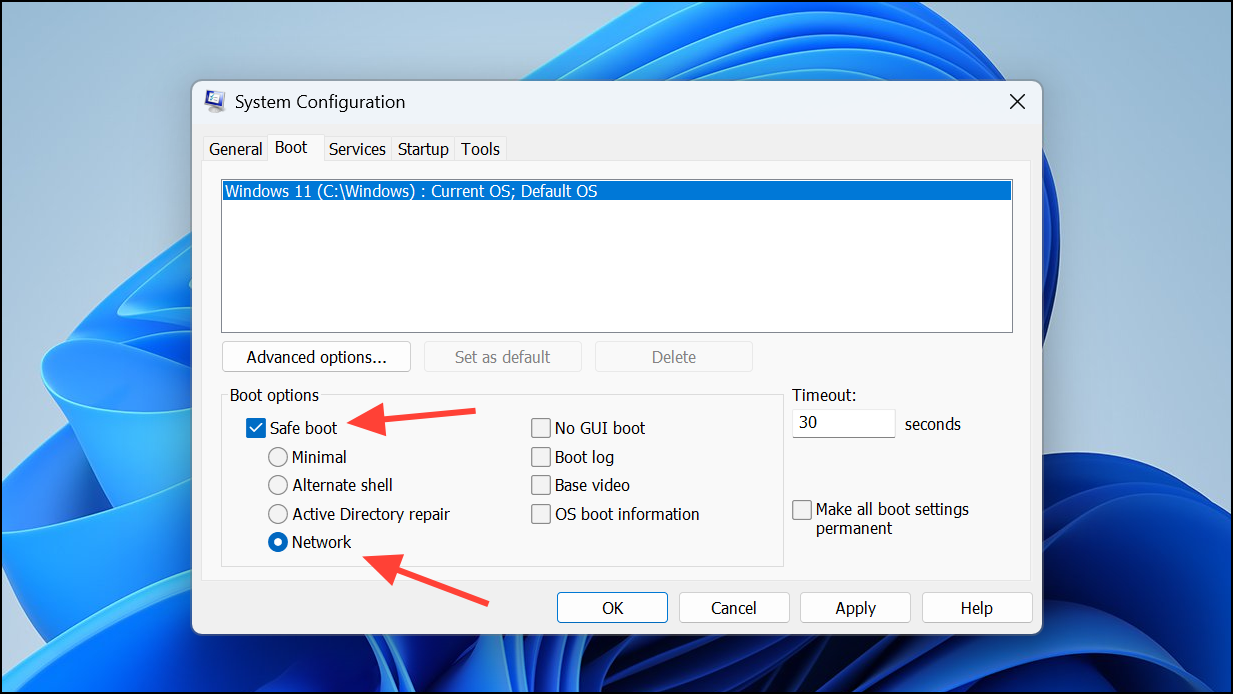Enable No GUI boot
This screenshot has width=1233, height=694.
(x=541, y=427)
